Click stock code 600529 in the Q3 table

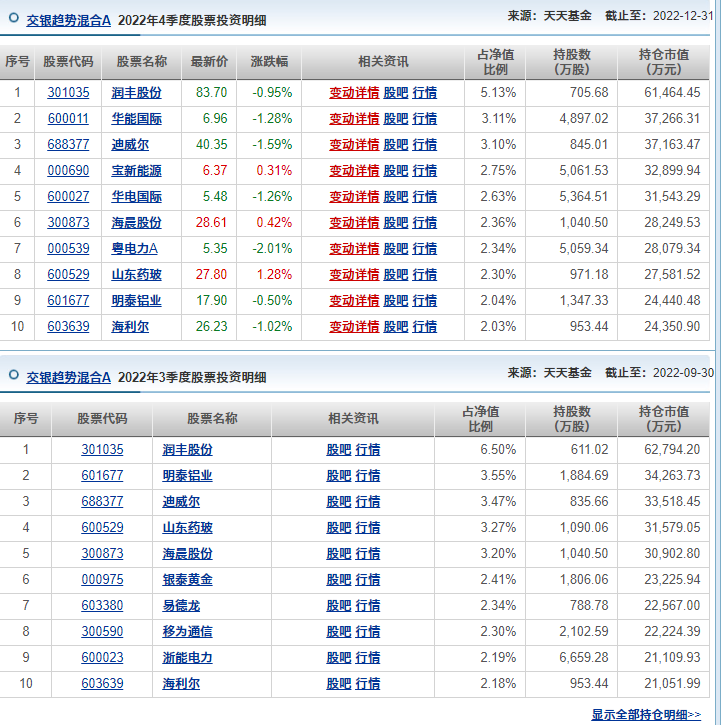[102, 528]
